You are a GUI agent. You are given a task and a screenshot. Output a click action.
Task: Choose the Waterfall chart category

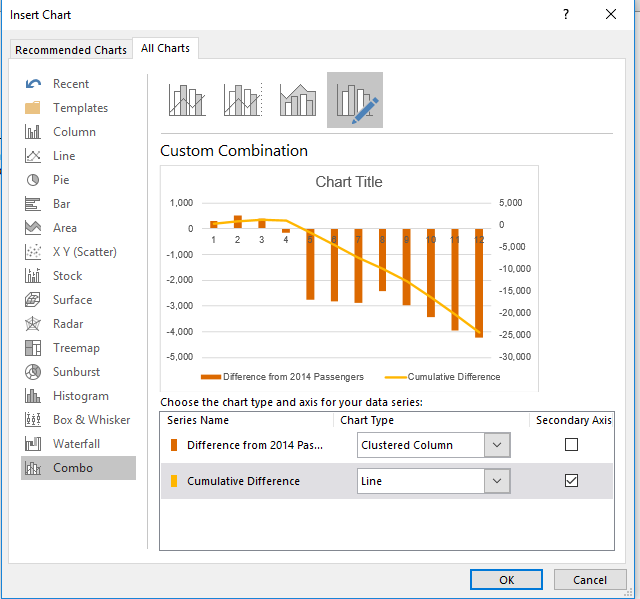78,444
